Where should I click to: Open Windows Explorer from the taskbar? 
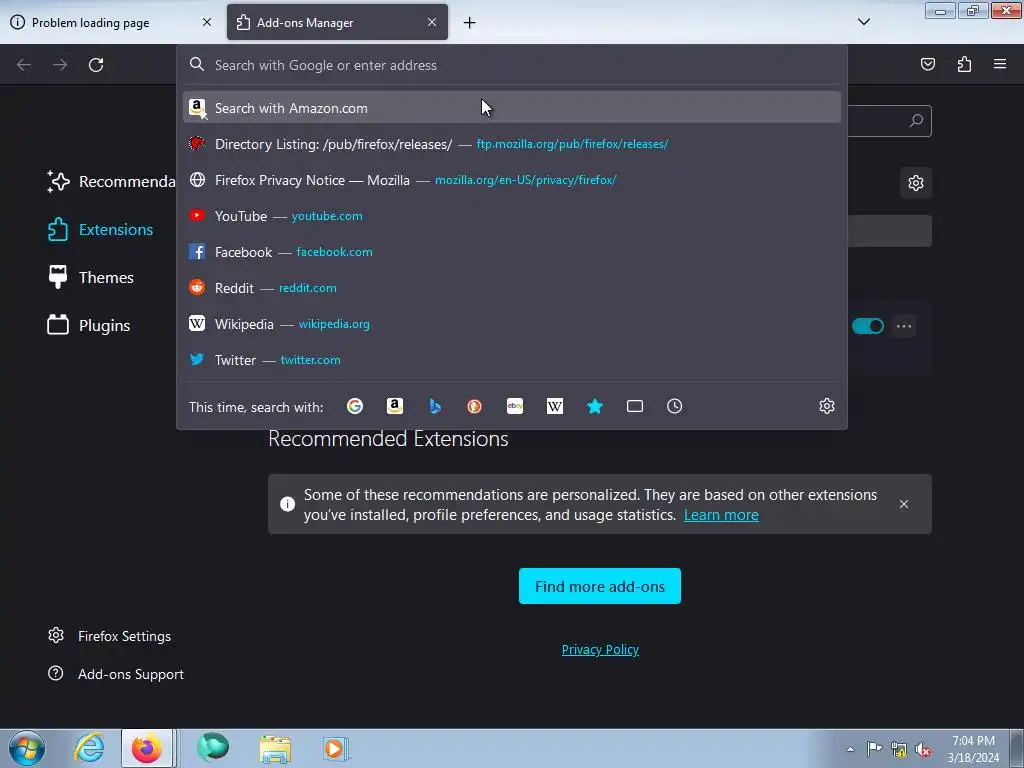point(275,748)
